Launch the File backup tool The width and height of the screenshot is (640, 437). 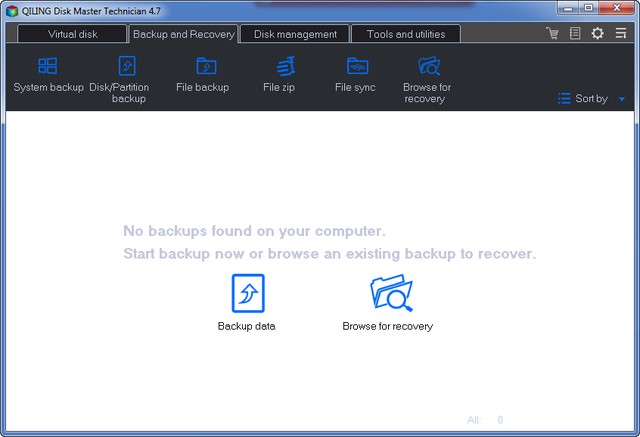coord(203,74)
